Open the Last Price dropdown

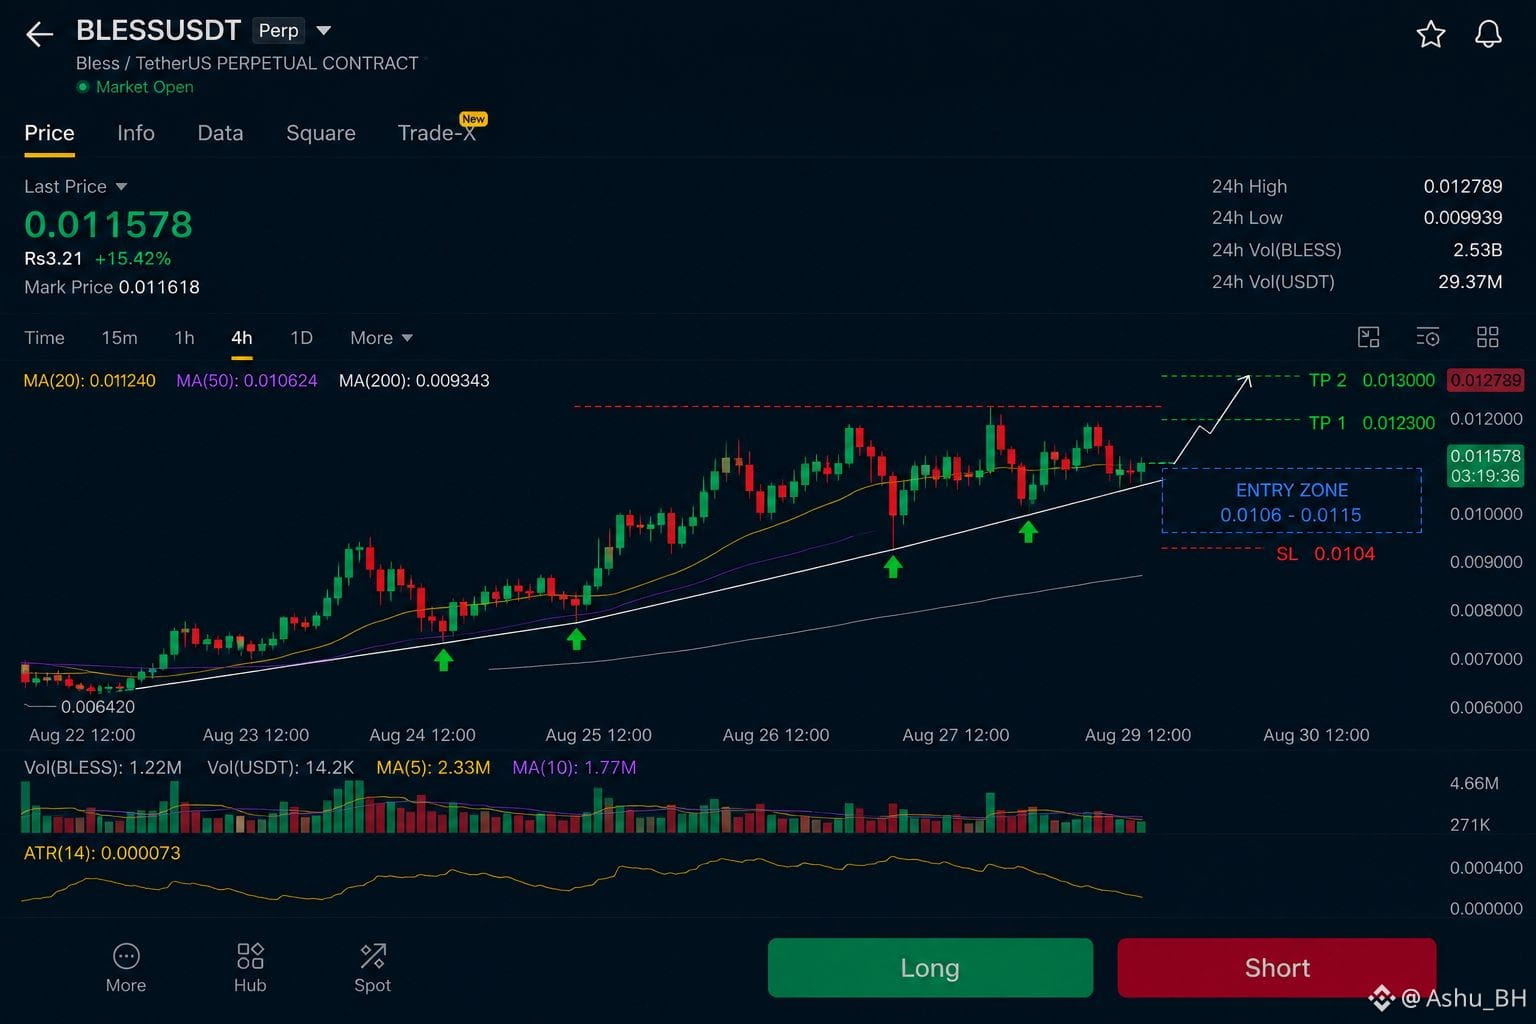tap(76, 186)
